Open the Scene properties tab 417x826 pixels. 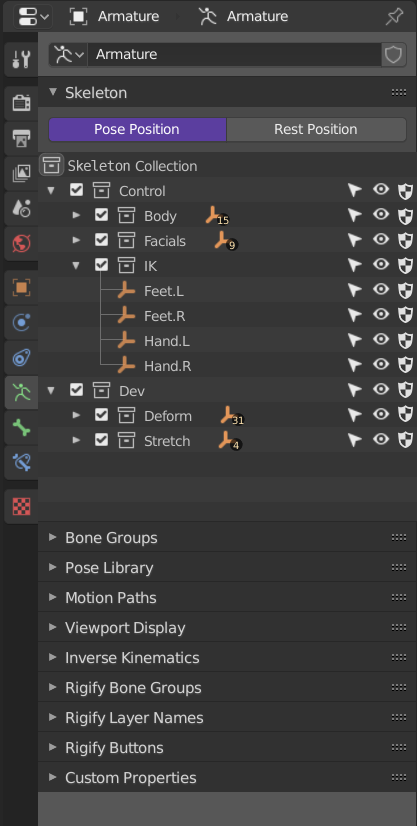21,208
